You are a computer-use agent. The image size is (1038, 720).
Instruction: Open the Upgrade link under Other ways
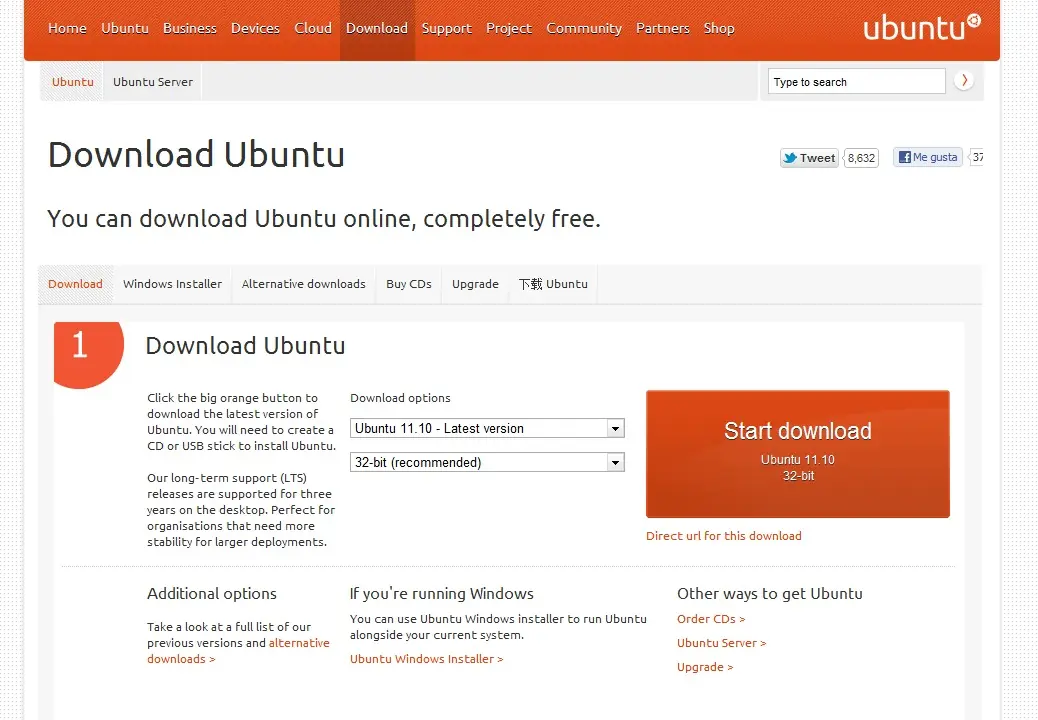point(705,667)
